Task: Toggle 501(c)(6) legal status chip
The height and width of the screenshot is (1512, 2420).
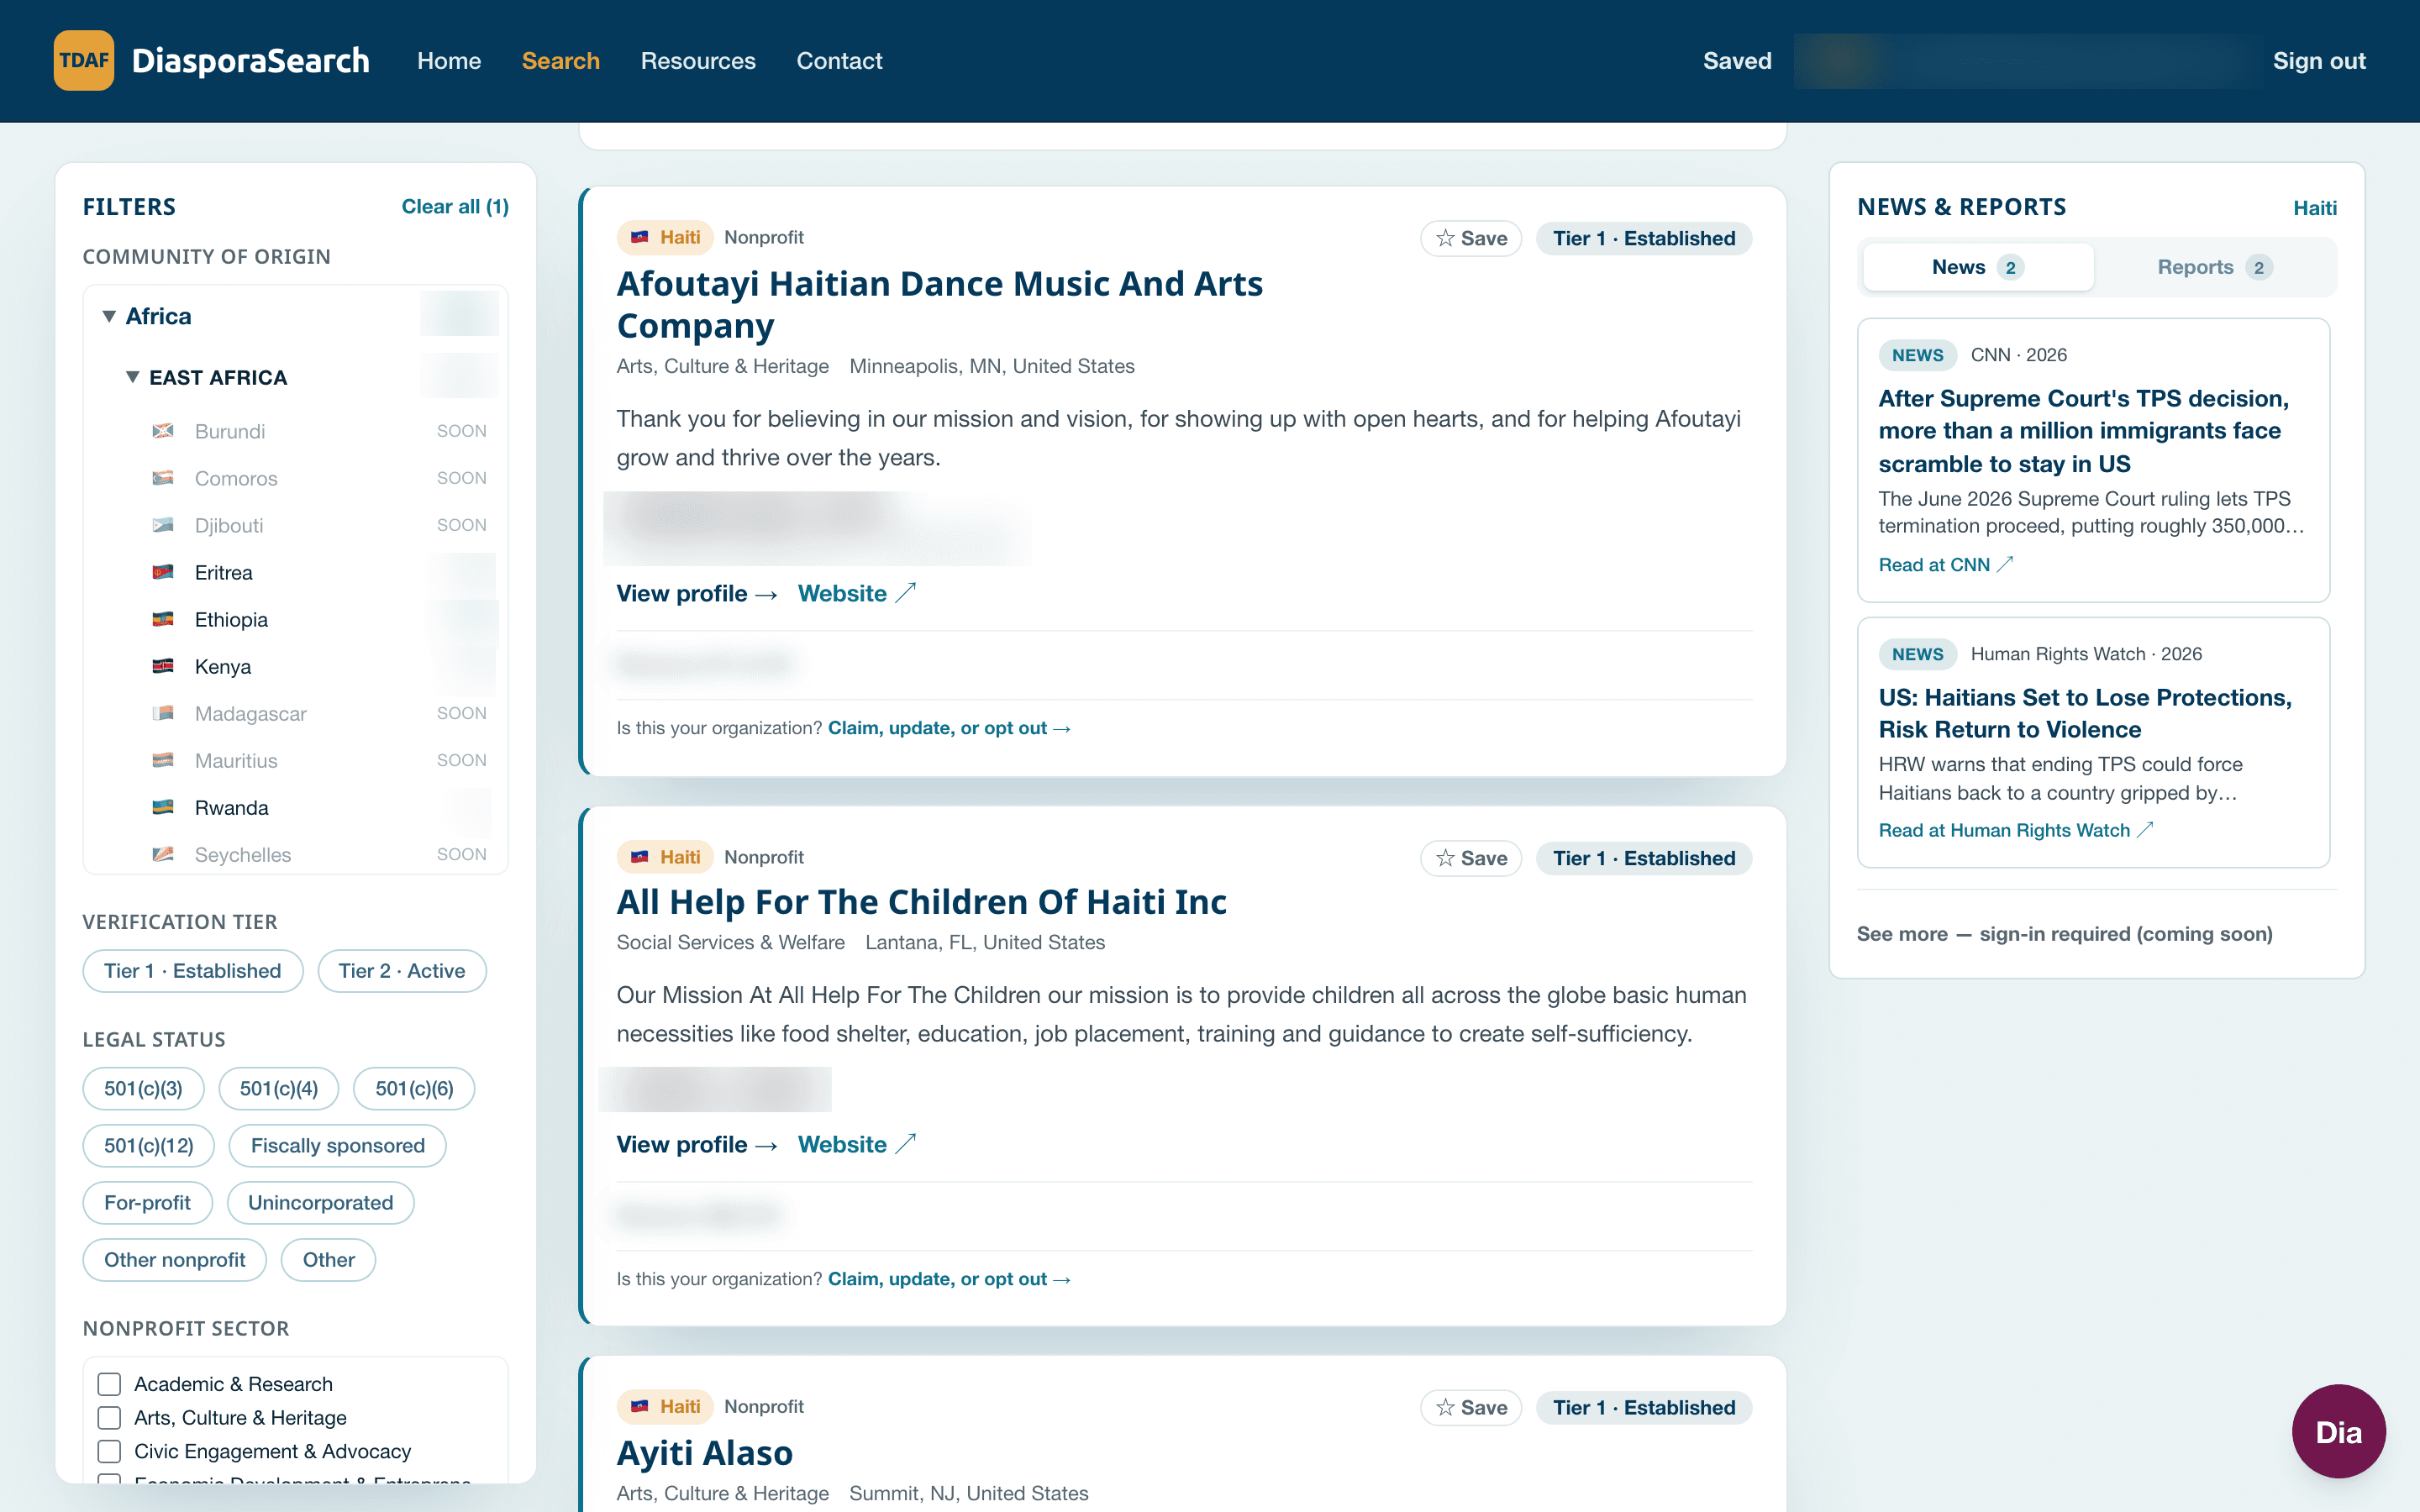Action: tap(414, 1088)
